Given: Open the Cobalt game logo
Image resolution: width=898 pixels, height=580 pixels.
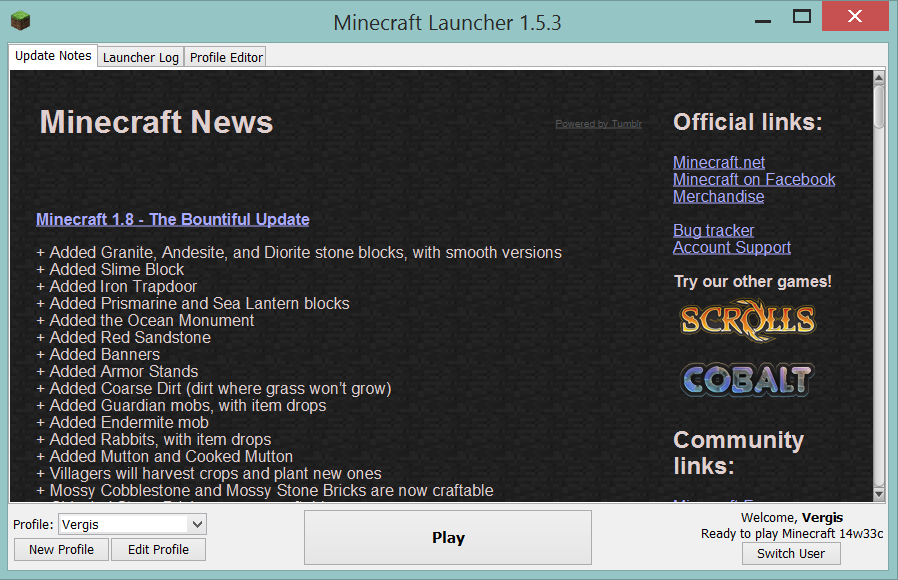Looking at the screenshot, I should pos(747,380).
